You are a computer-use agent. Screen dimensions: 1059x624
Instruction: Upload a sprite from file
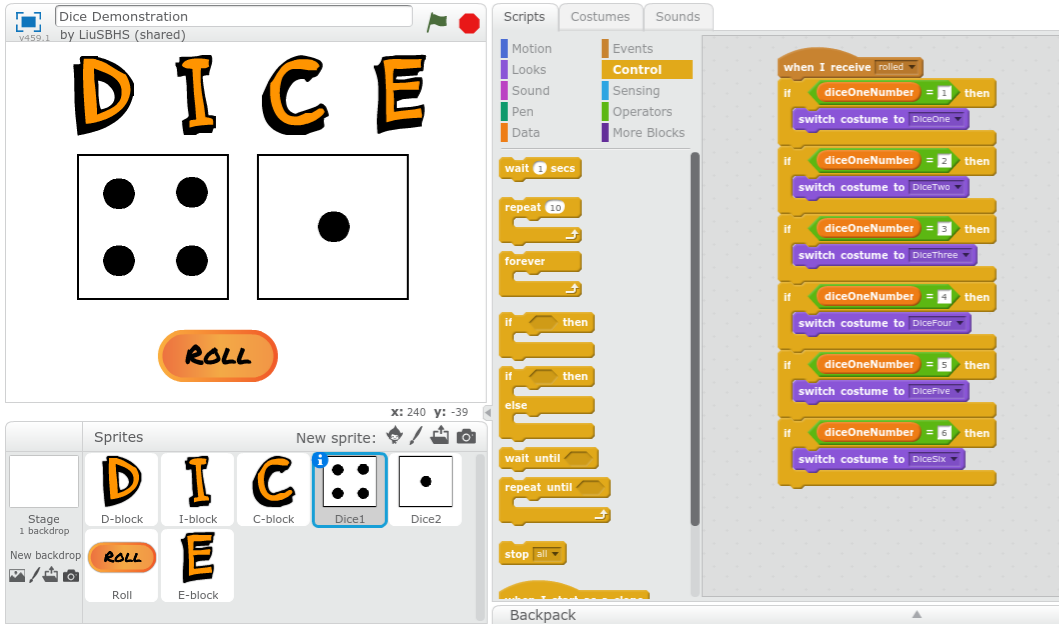point(440,436)
